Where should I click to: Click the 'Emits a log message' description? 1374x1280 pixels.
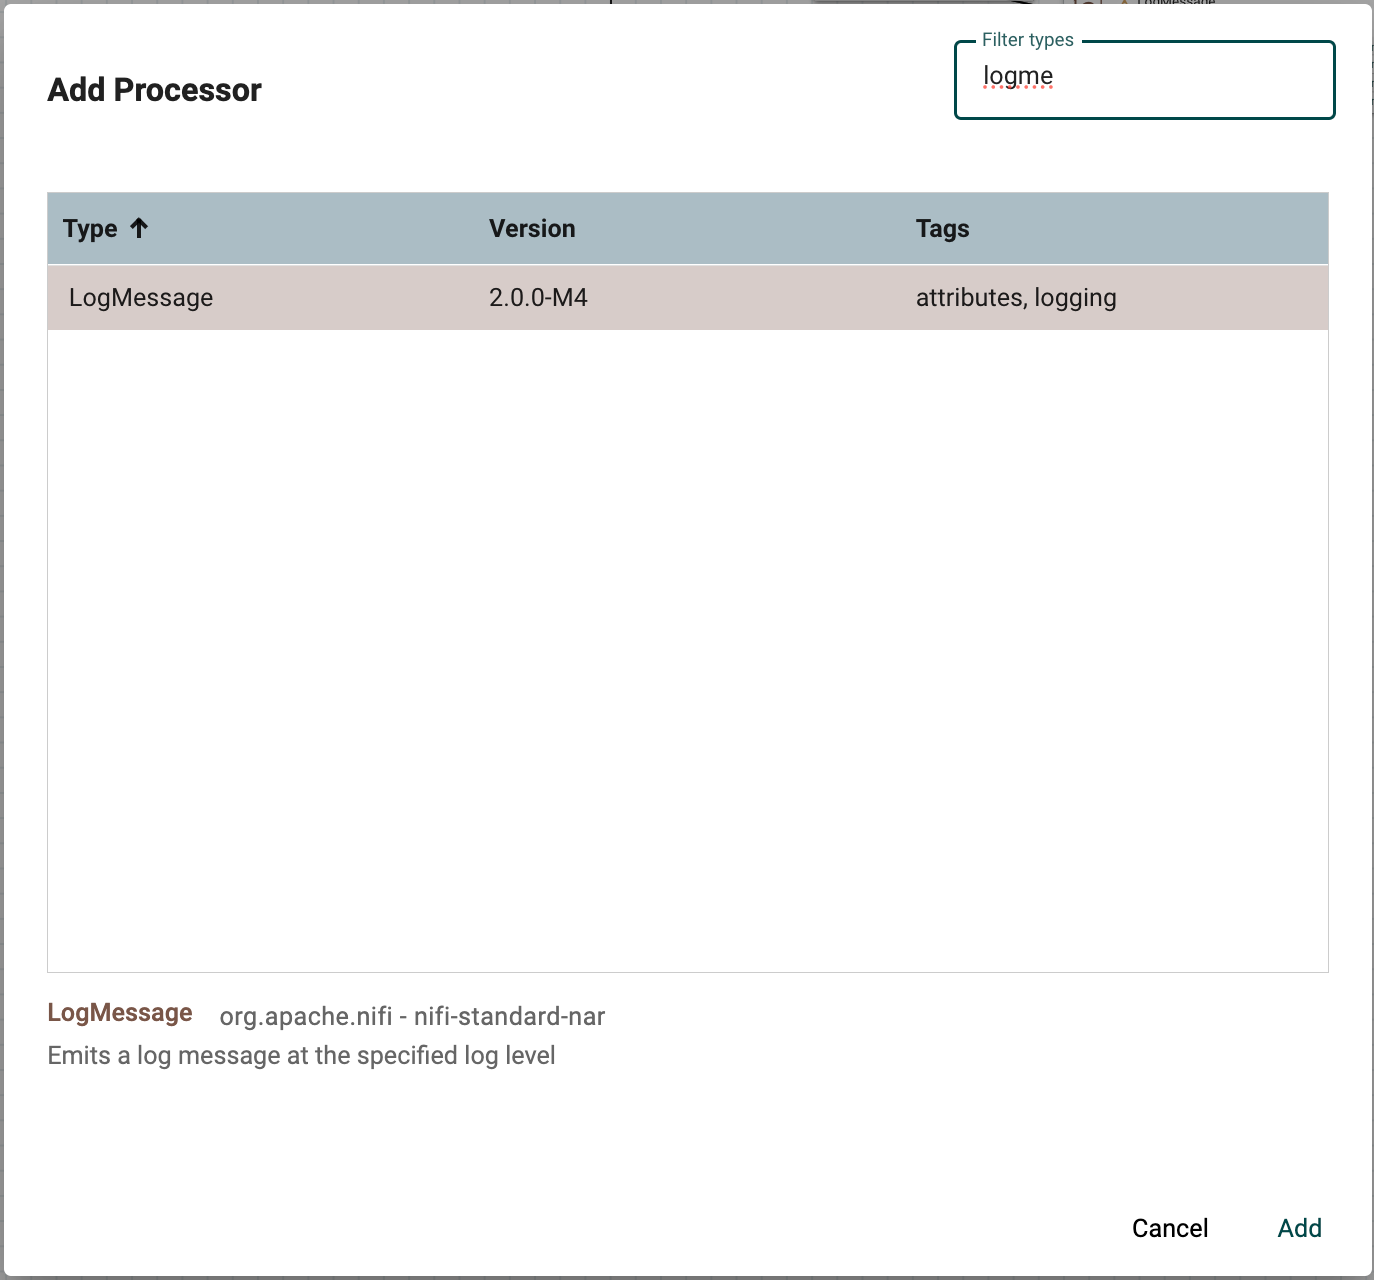(301, 1056)
